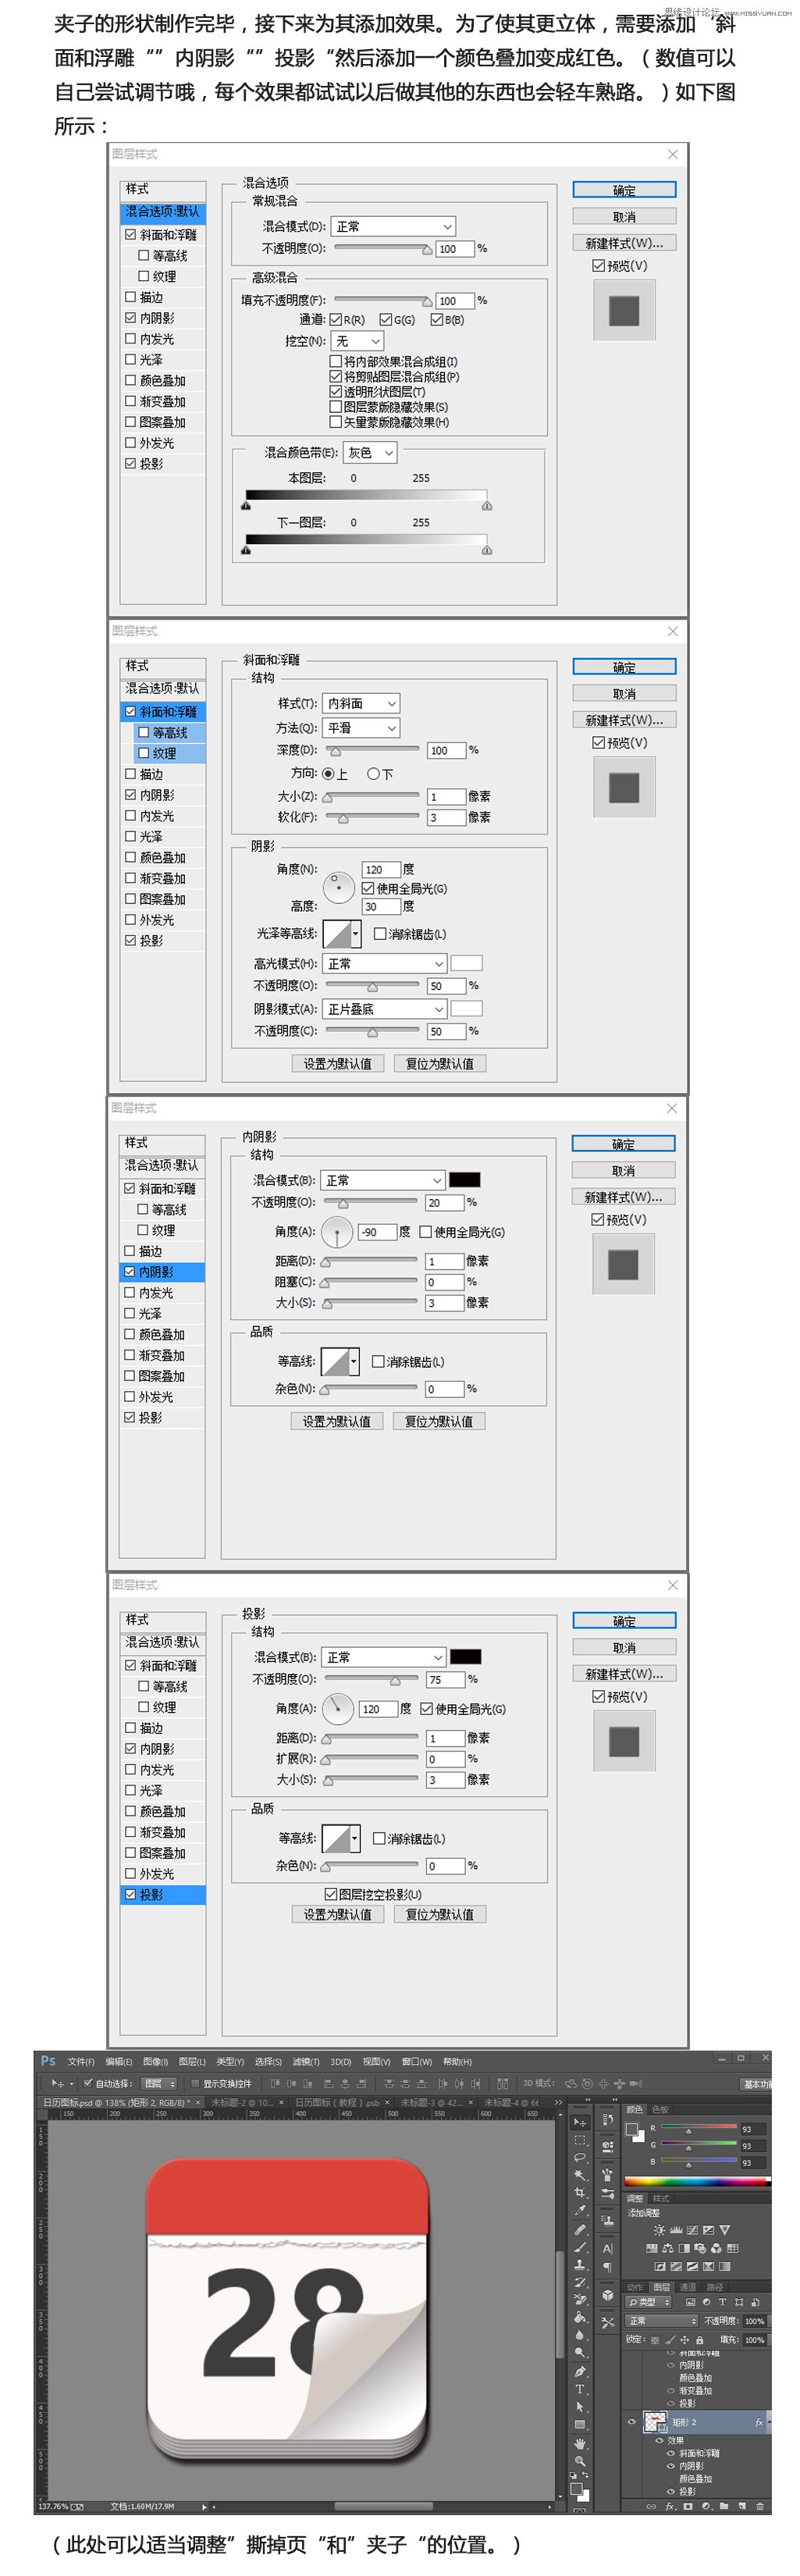The image size is (800, 2576).
Task: Open the 图层(L) menu
Action: tap(192, 2061)
